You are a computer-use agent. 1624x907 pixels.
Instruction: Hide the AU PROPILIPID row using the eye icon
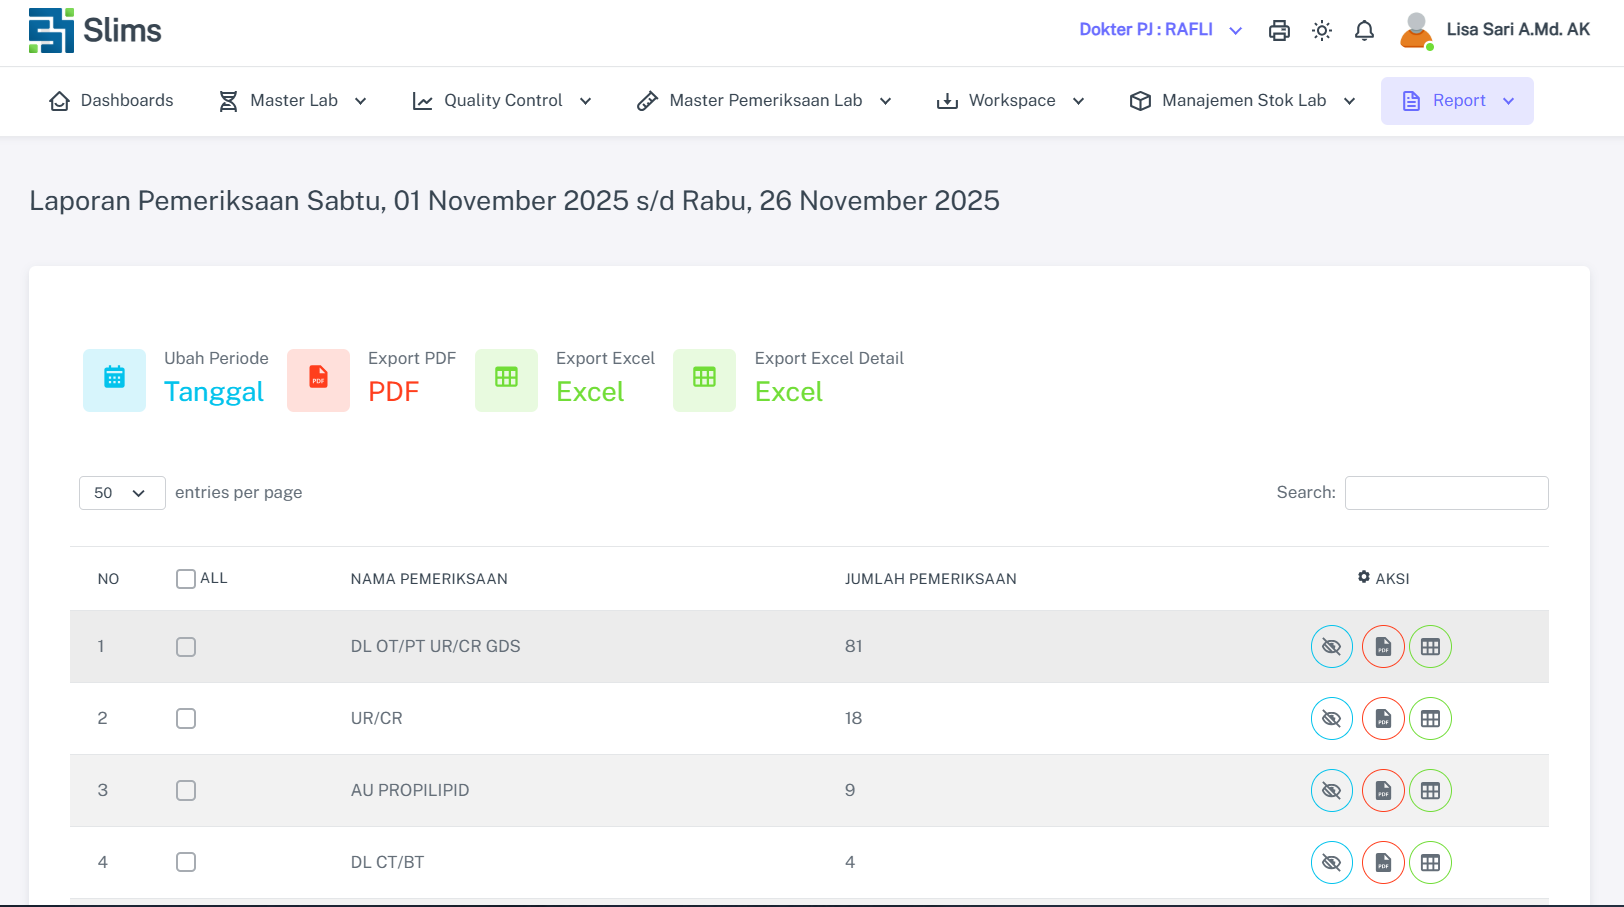click(1331, 791)
